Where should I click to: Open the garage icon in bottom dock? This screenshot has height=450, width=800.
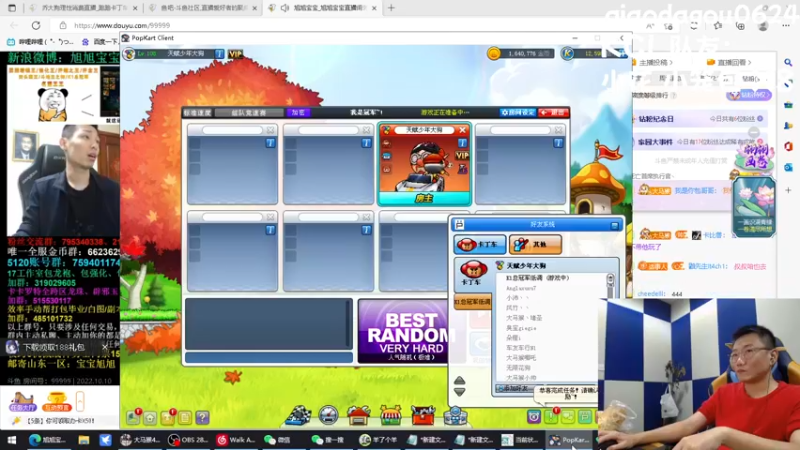tap(359, 415)
